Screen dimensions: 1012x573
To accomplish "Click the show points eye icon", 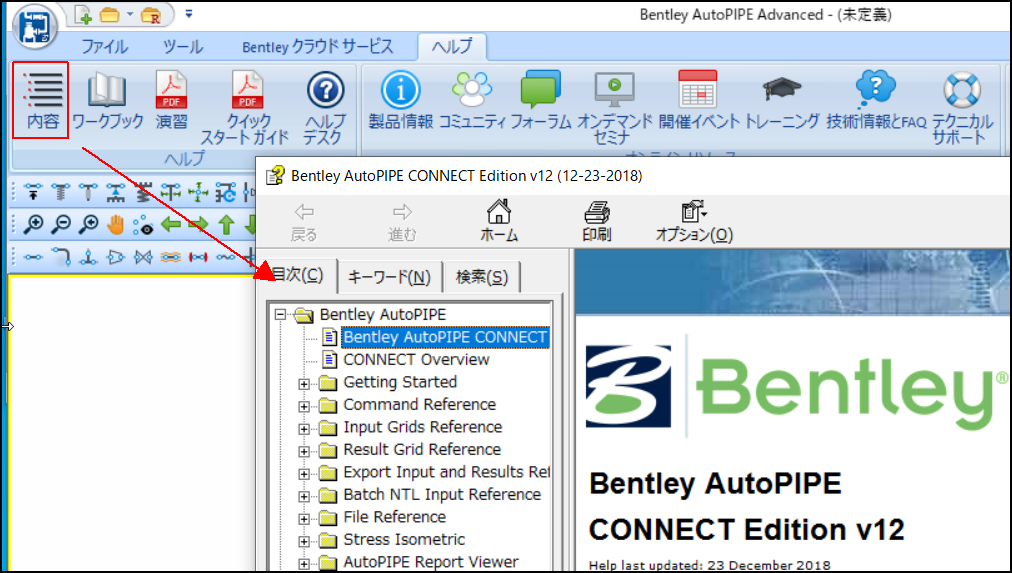I will (143, 225).
